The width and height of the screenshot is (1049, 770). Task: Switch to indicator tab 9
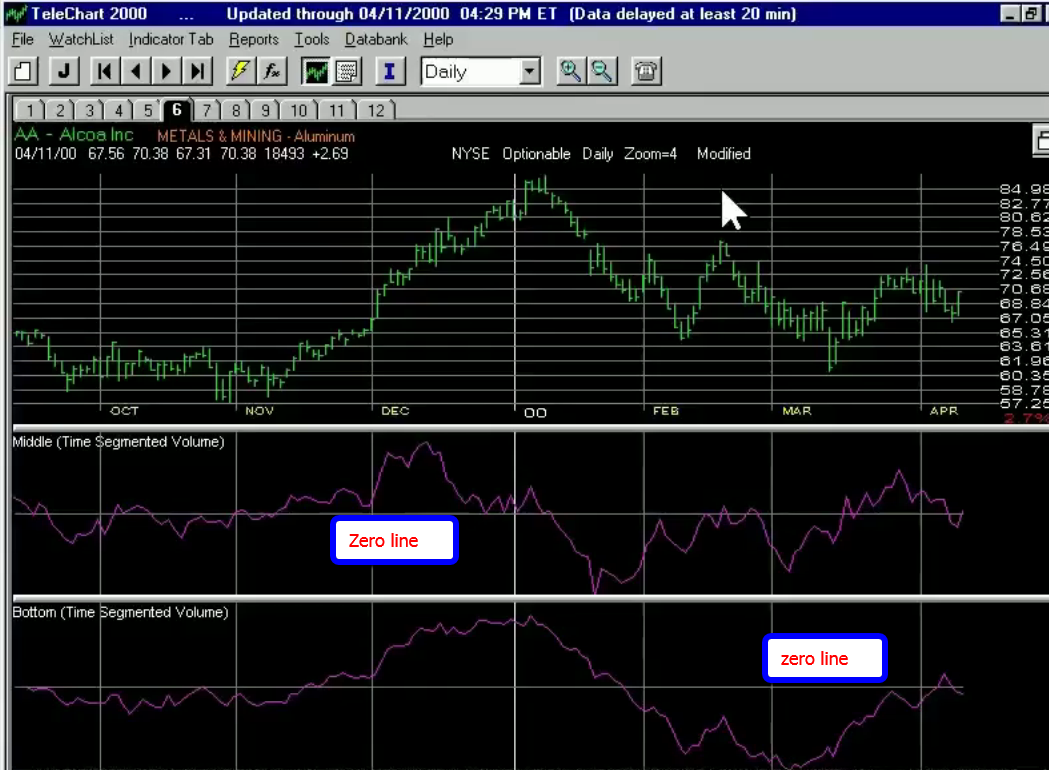[x=266, y=110]
